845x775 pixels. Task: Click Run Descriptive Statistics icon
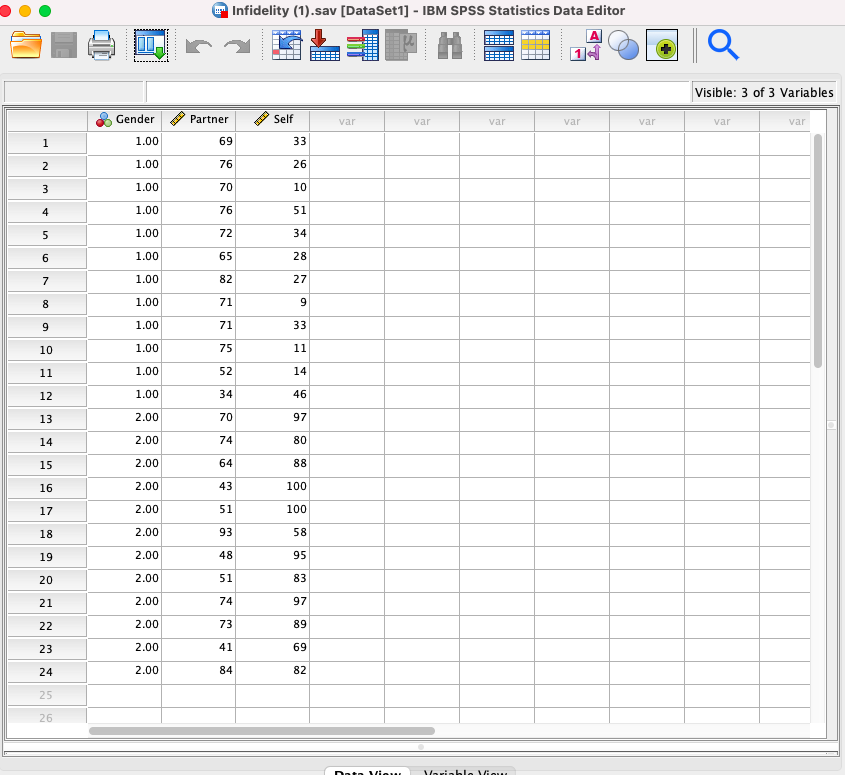[401, 45]
